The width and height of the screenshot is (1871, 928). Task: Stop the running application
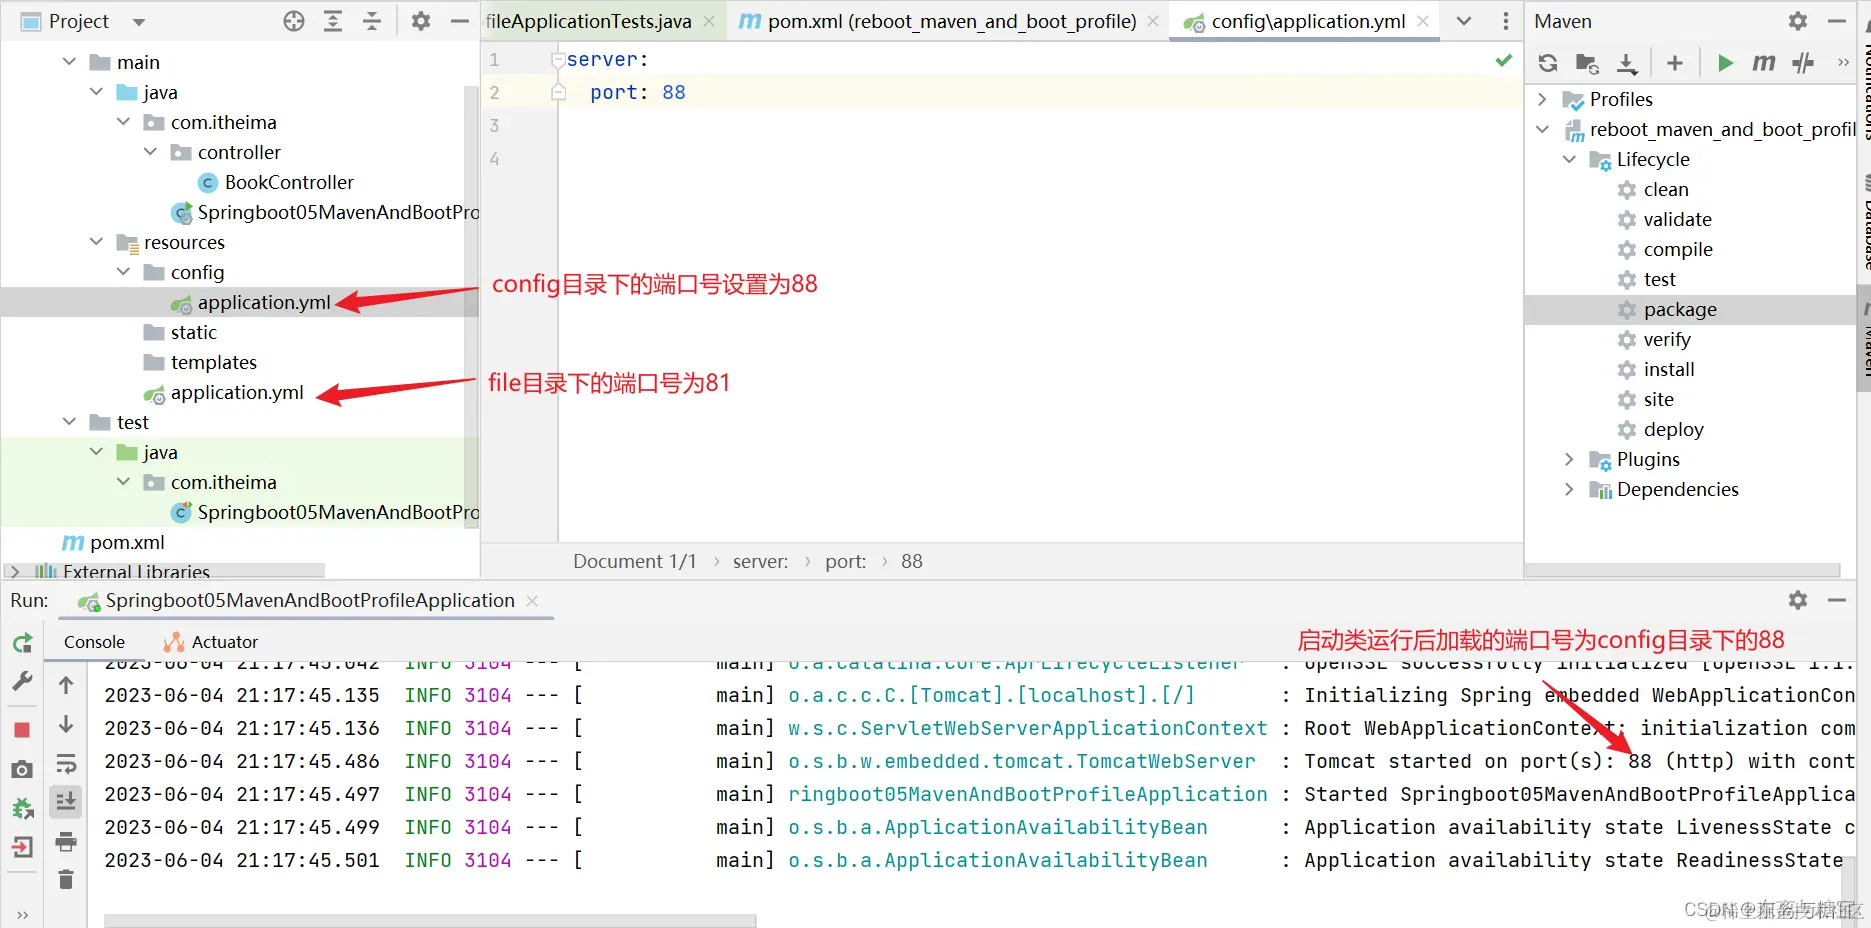(x=22, y=730)
